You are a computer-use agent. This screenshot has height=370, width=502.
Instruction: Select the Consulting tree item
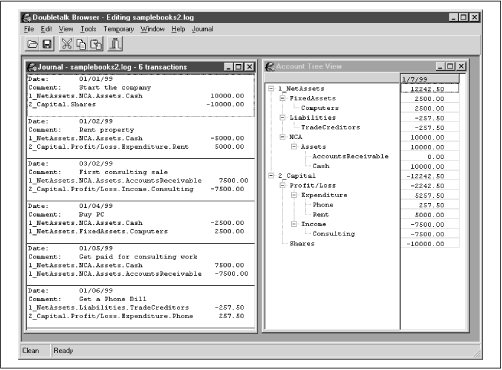click(x=334, y=234)
